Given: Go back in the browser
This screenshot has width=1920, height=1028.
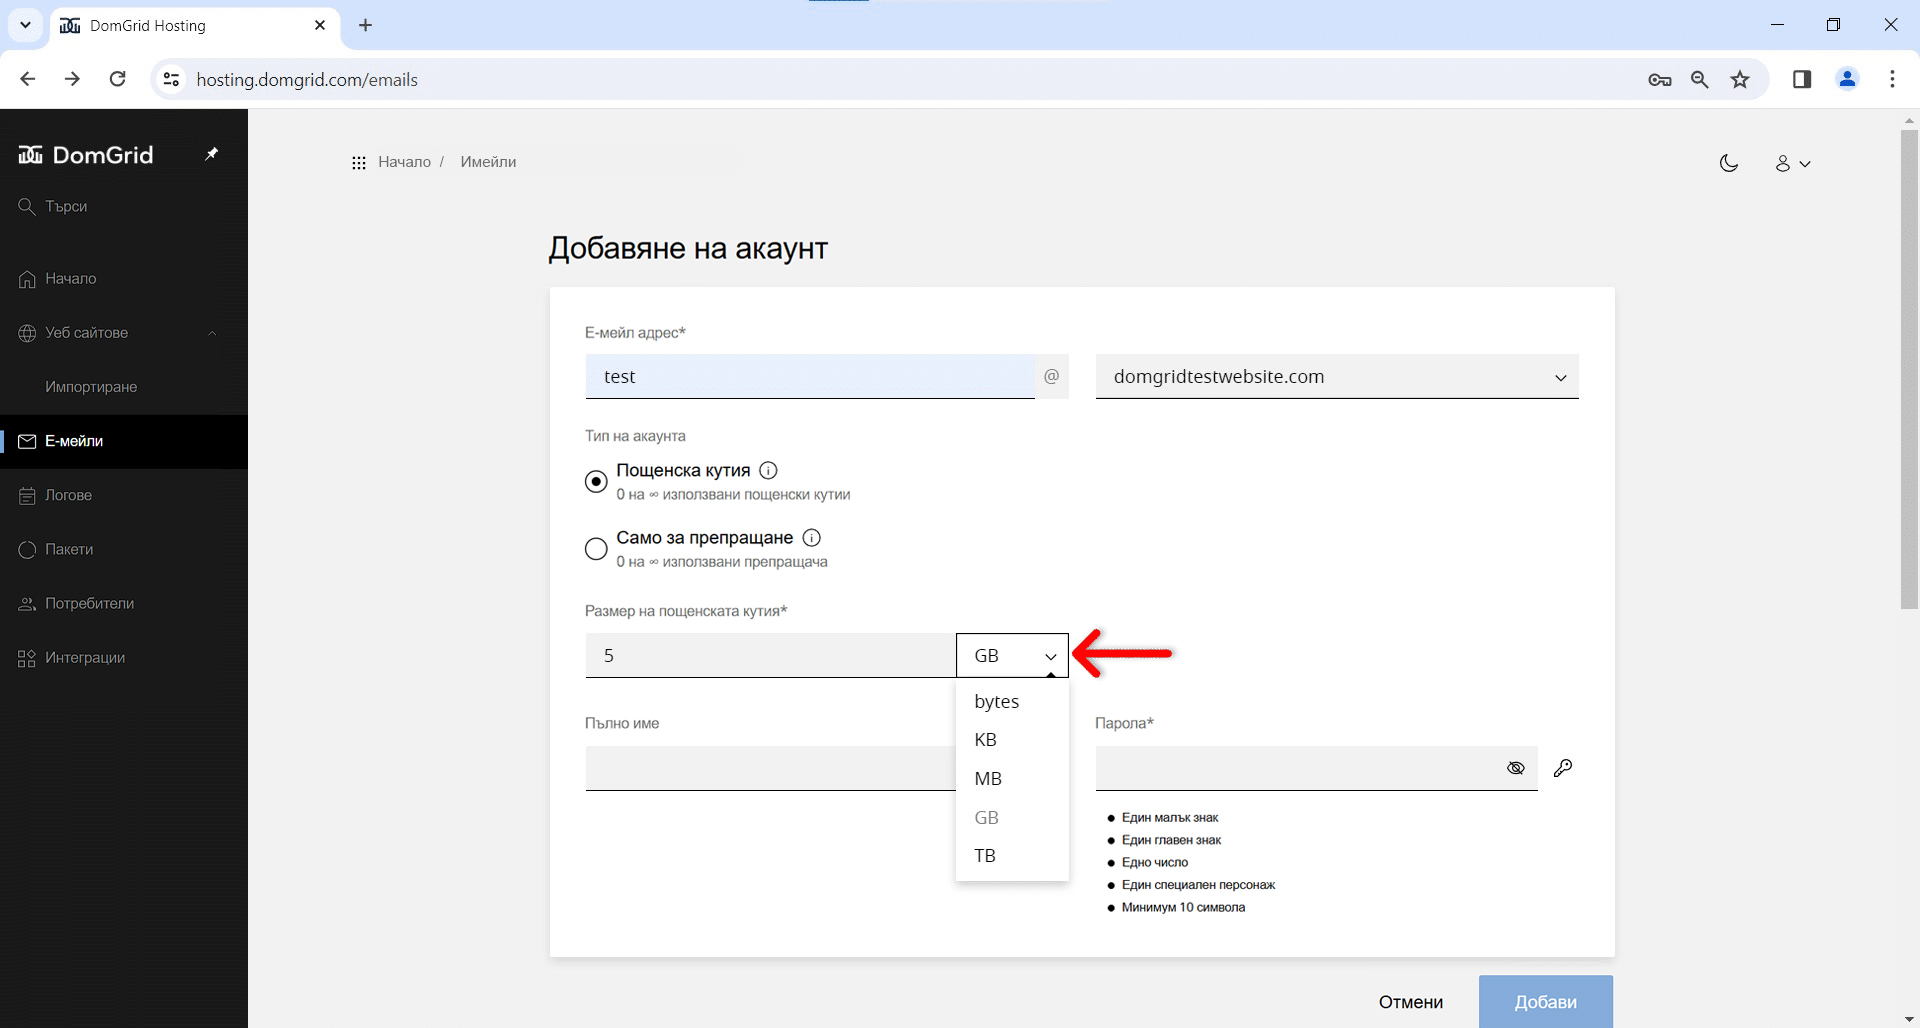Looking at the screenshot, I should [28, 79].
